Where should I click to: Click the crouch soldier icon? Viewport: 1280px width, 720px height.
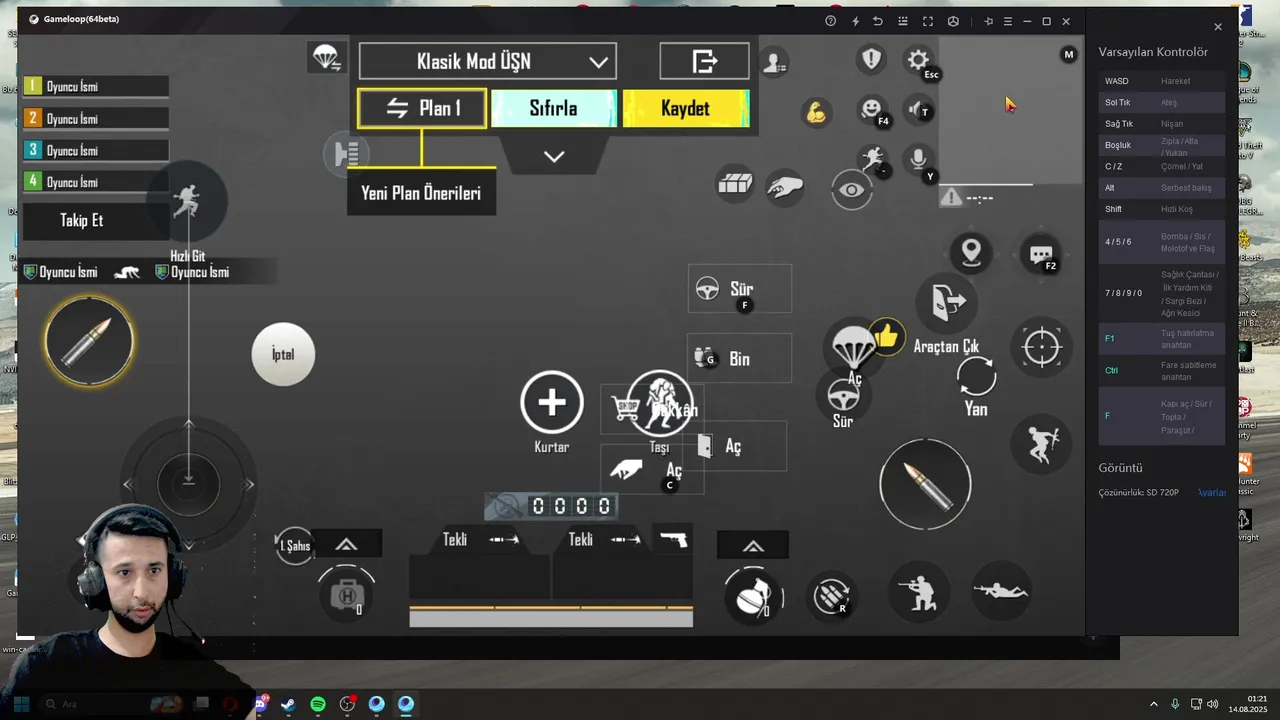[919, 592]
